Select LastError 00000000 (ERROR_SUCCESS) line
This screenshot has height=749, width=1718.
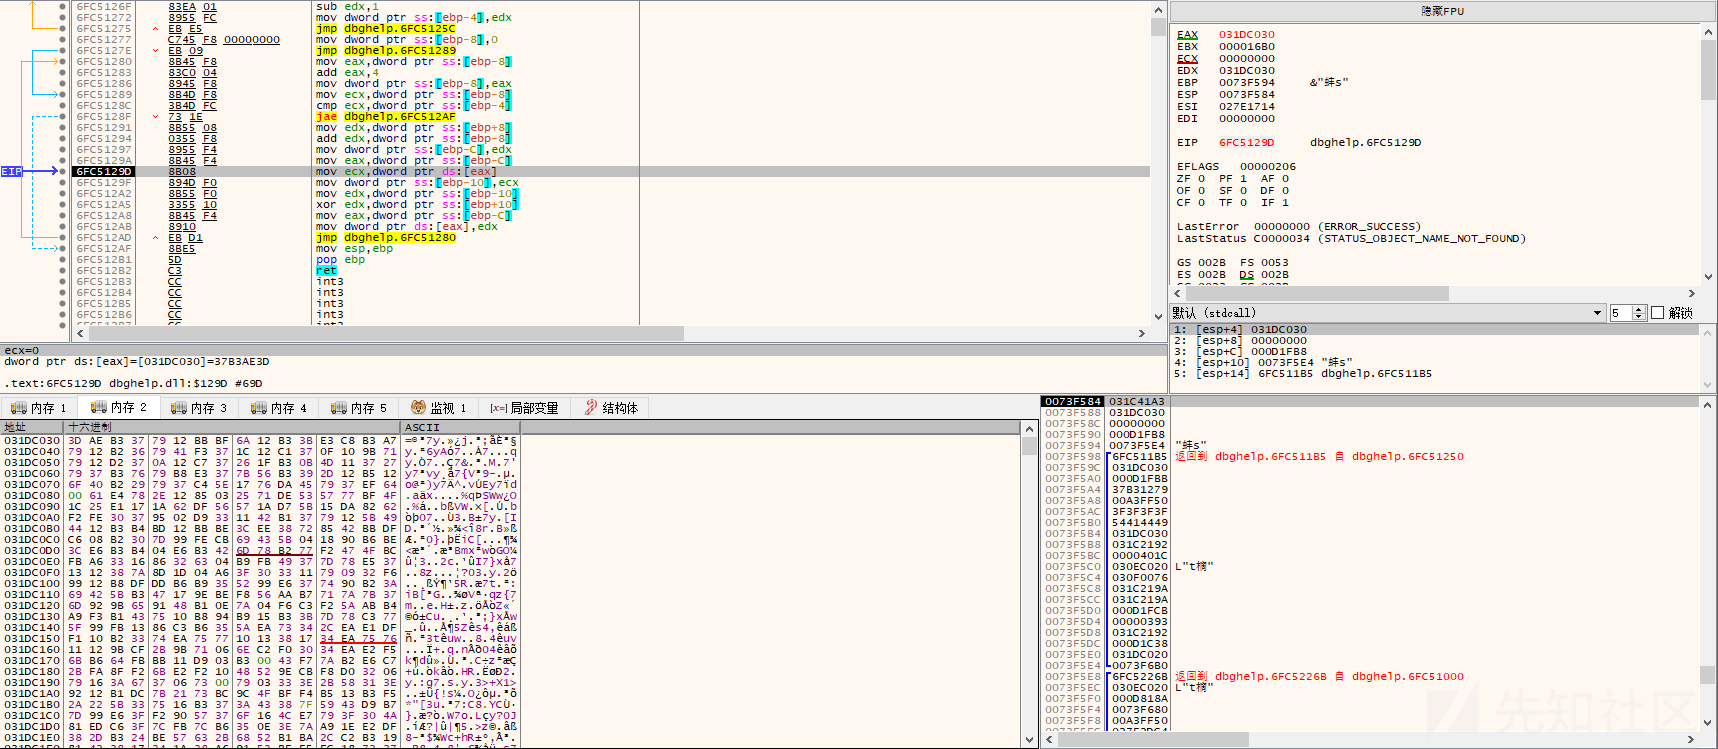[x=1299, y=227]
